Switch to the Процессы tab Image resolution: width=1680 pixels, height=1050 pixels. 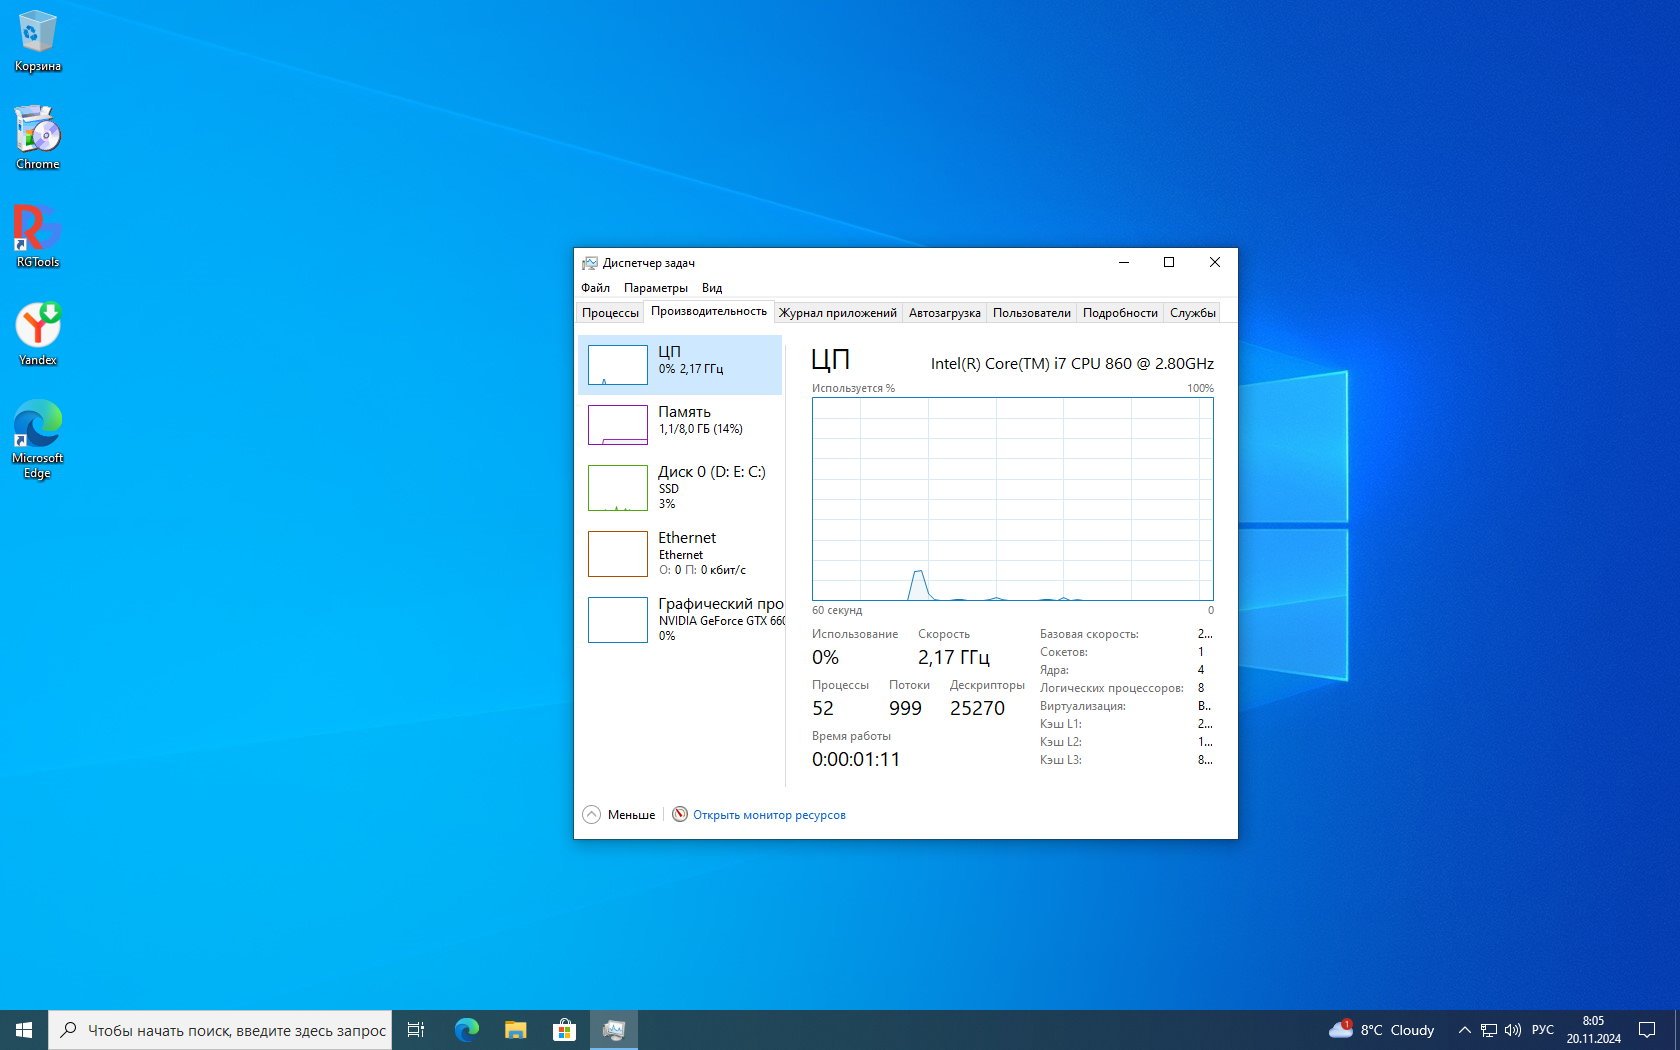click(x=610, y=313)
